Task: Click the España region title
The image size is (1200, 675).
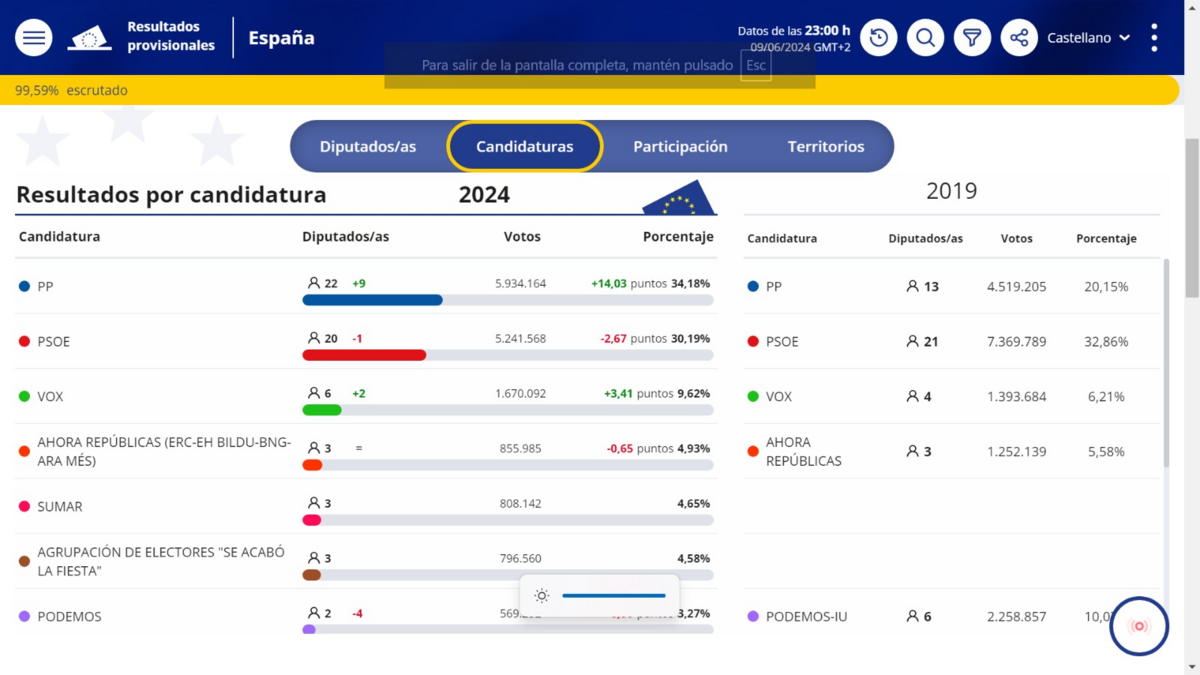Action: (282, 38)
